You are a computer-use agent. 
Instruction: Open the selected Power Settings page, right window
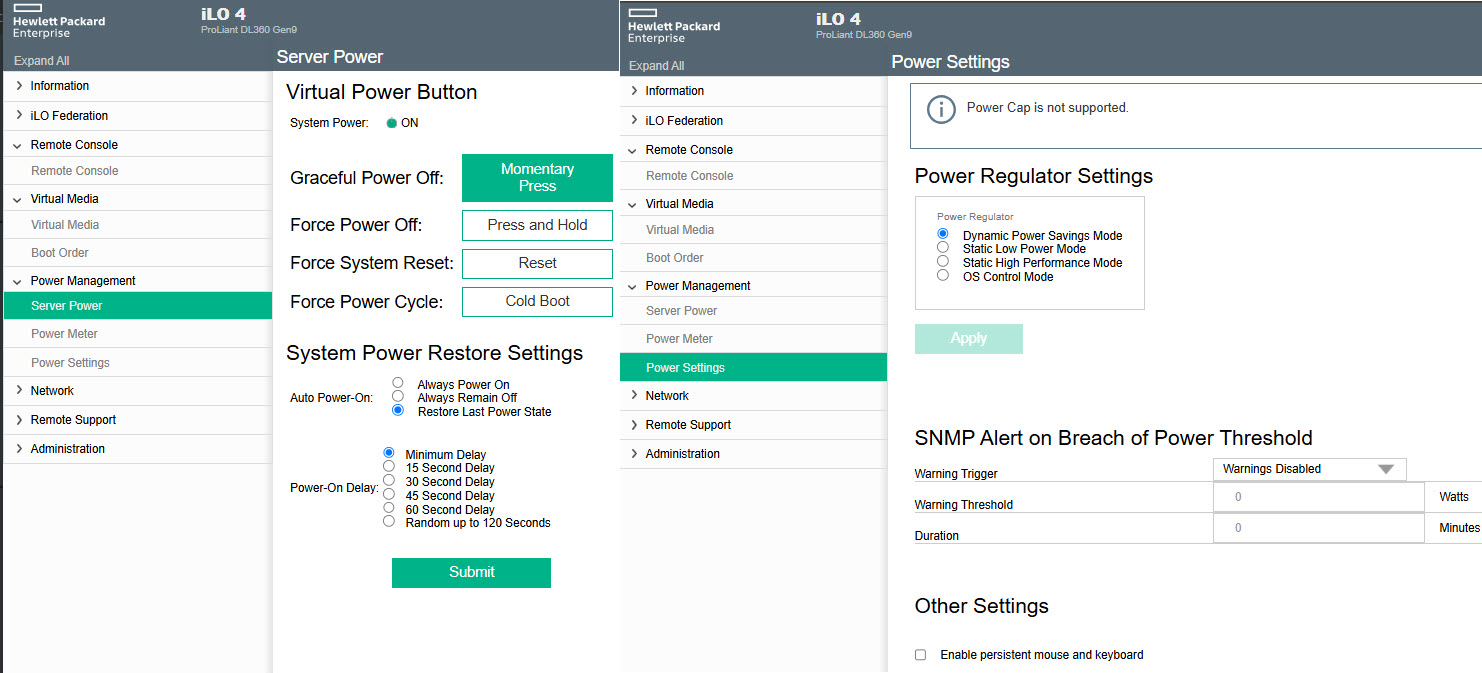[x=753, y=367]
